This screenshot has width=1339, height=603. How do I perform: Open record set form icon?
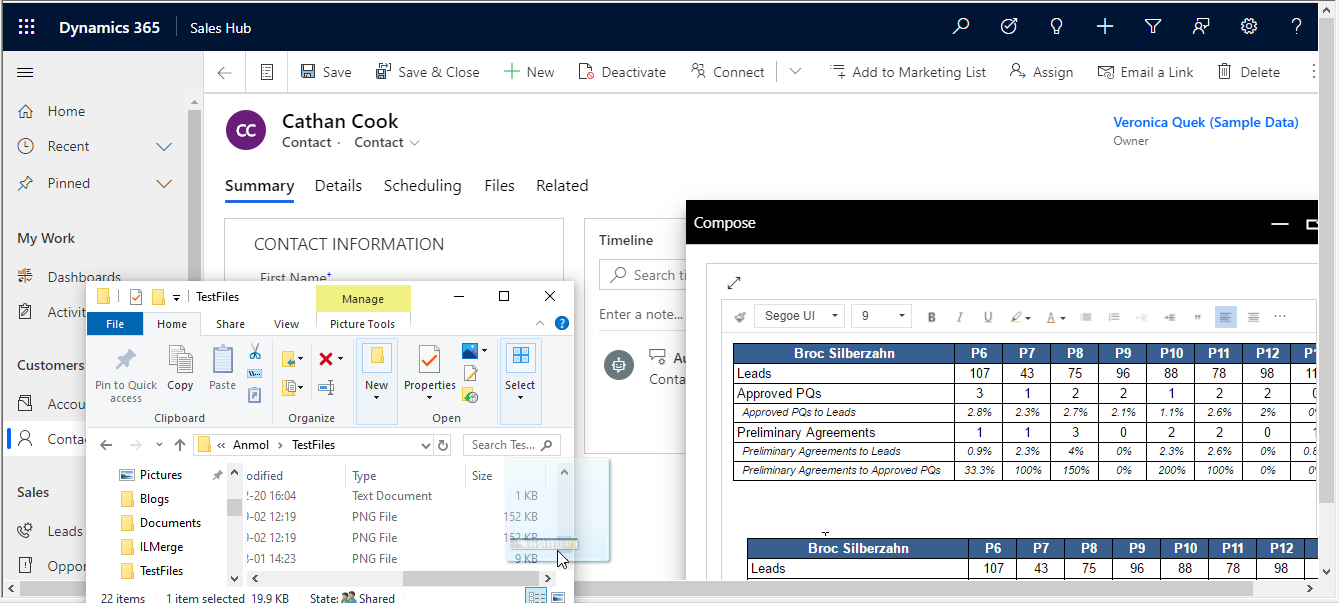coord(267,72)
